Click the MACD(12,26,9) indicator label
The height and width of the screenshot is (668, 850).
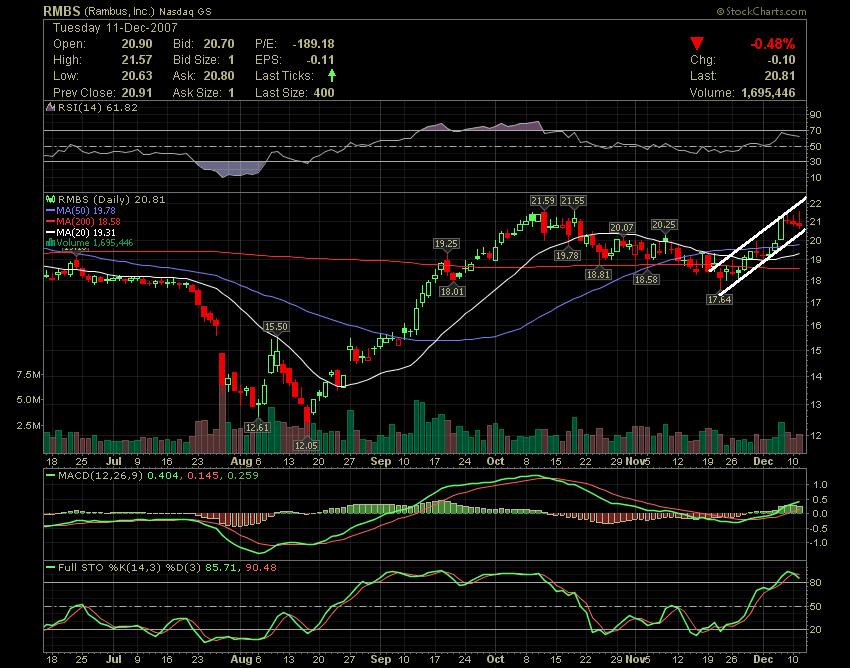(101, 476)
